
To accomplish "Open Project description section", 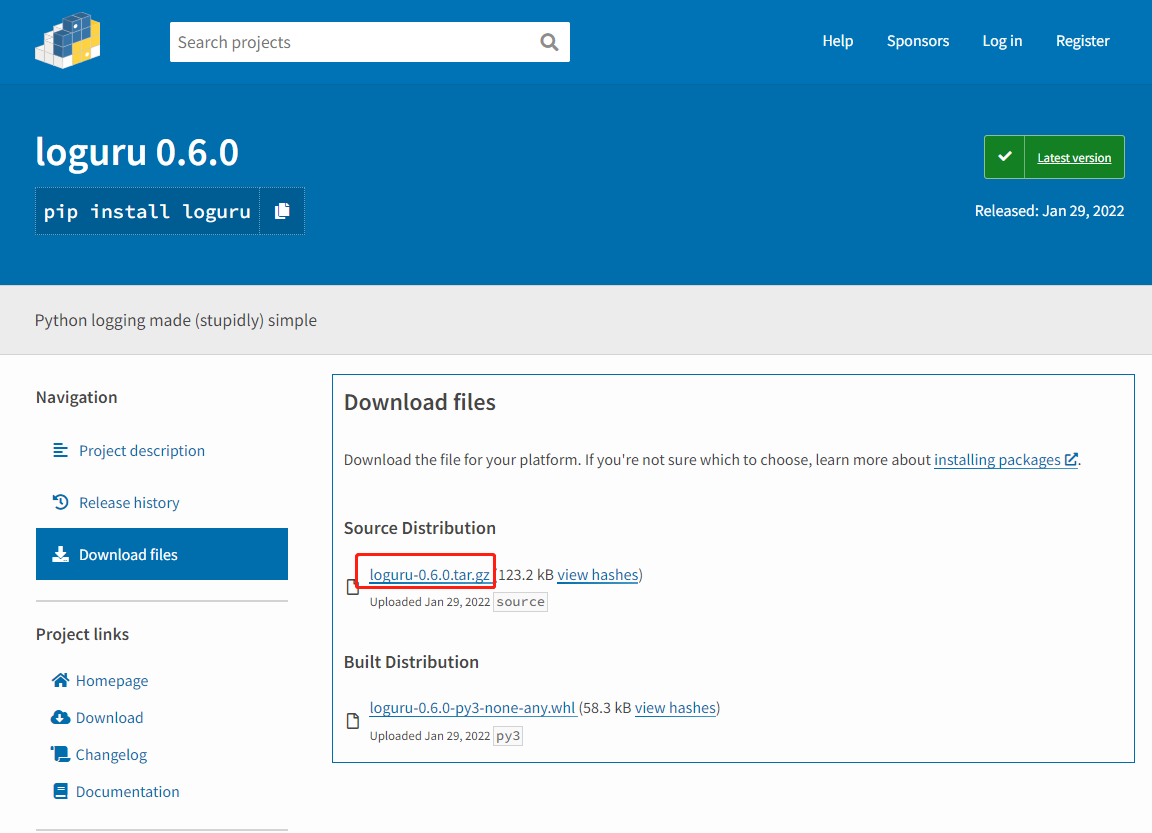I will click(x=142, y=450).
